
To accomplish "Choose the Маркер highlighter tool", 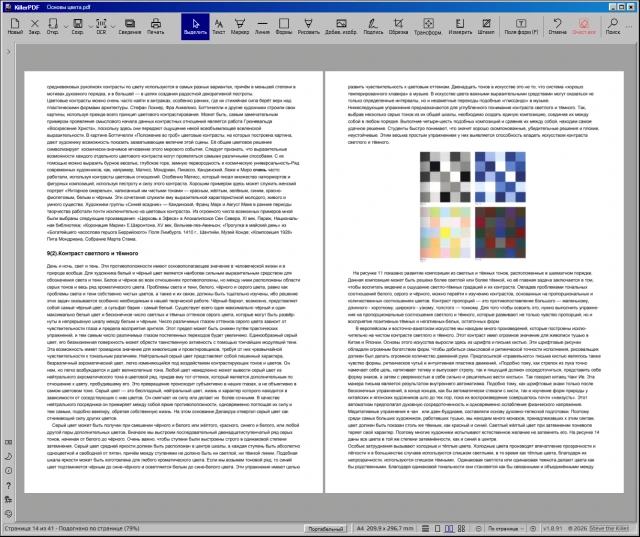I will pyautogui.click(x=240, y=27).
